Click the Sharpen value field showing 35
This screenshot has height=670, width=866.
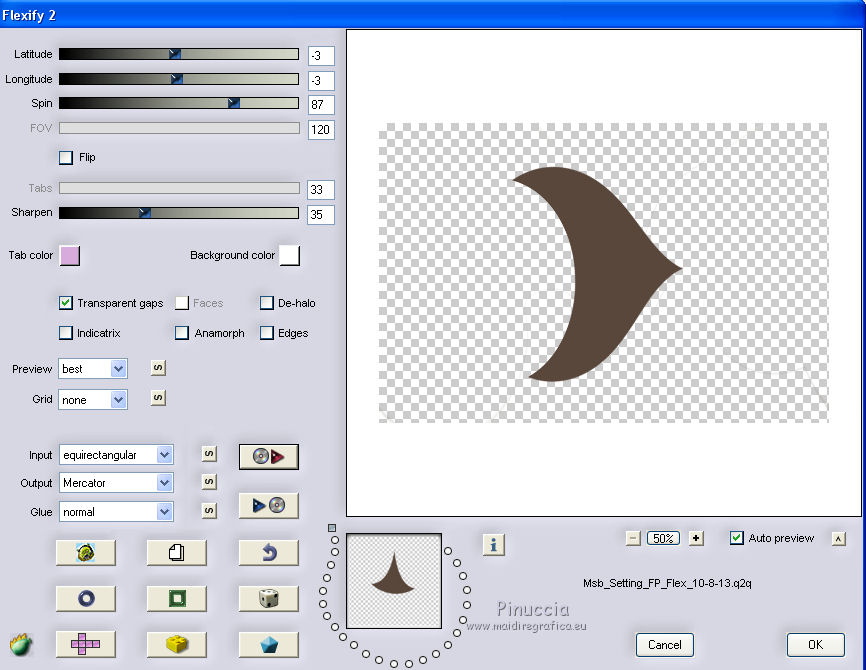click(321, 214)
